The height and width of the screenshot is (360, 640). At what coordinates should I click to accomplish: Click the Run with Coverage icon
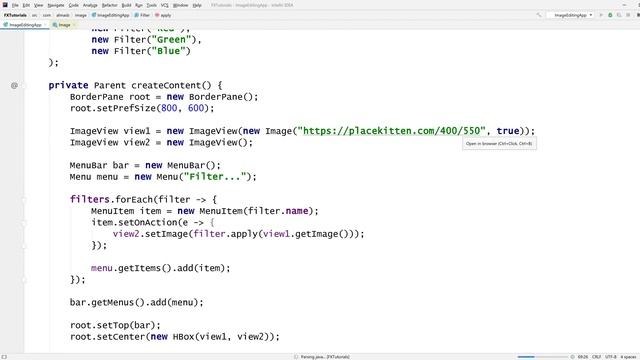619,15
